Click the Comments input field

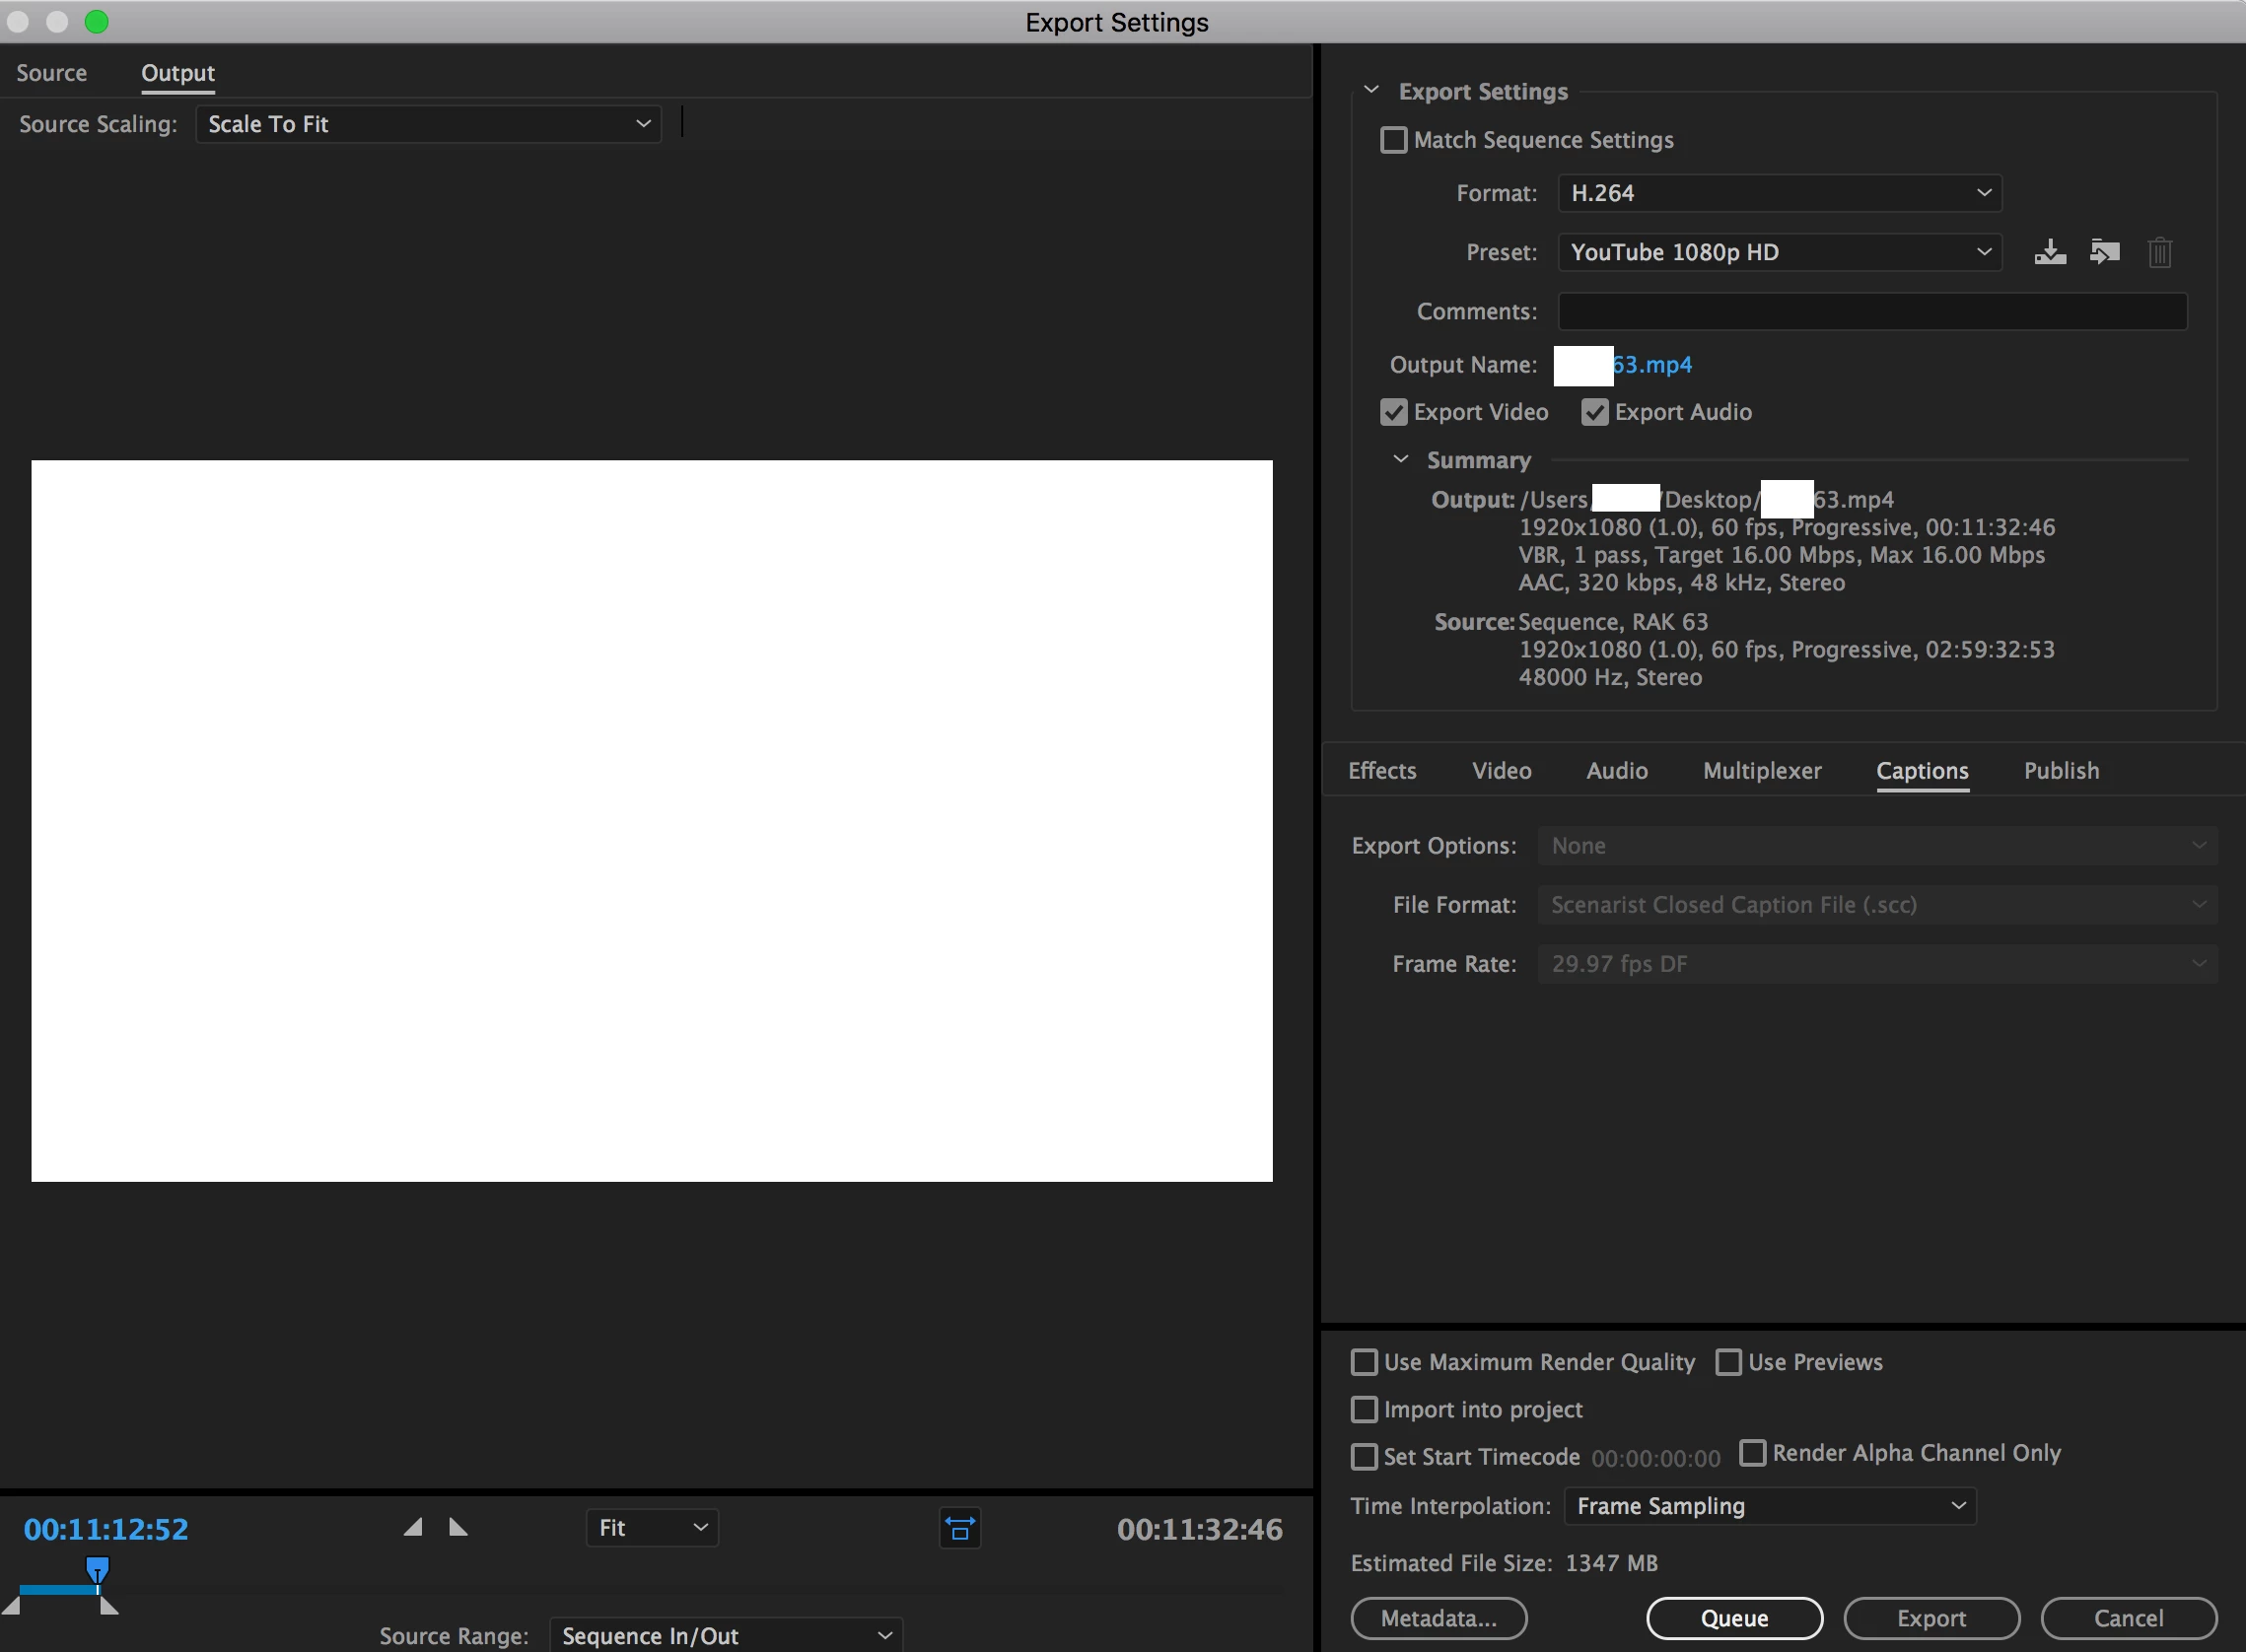point(1871,312)
